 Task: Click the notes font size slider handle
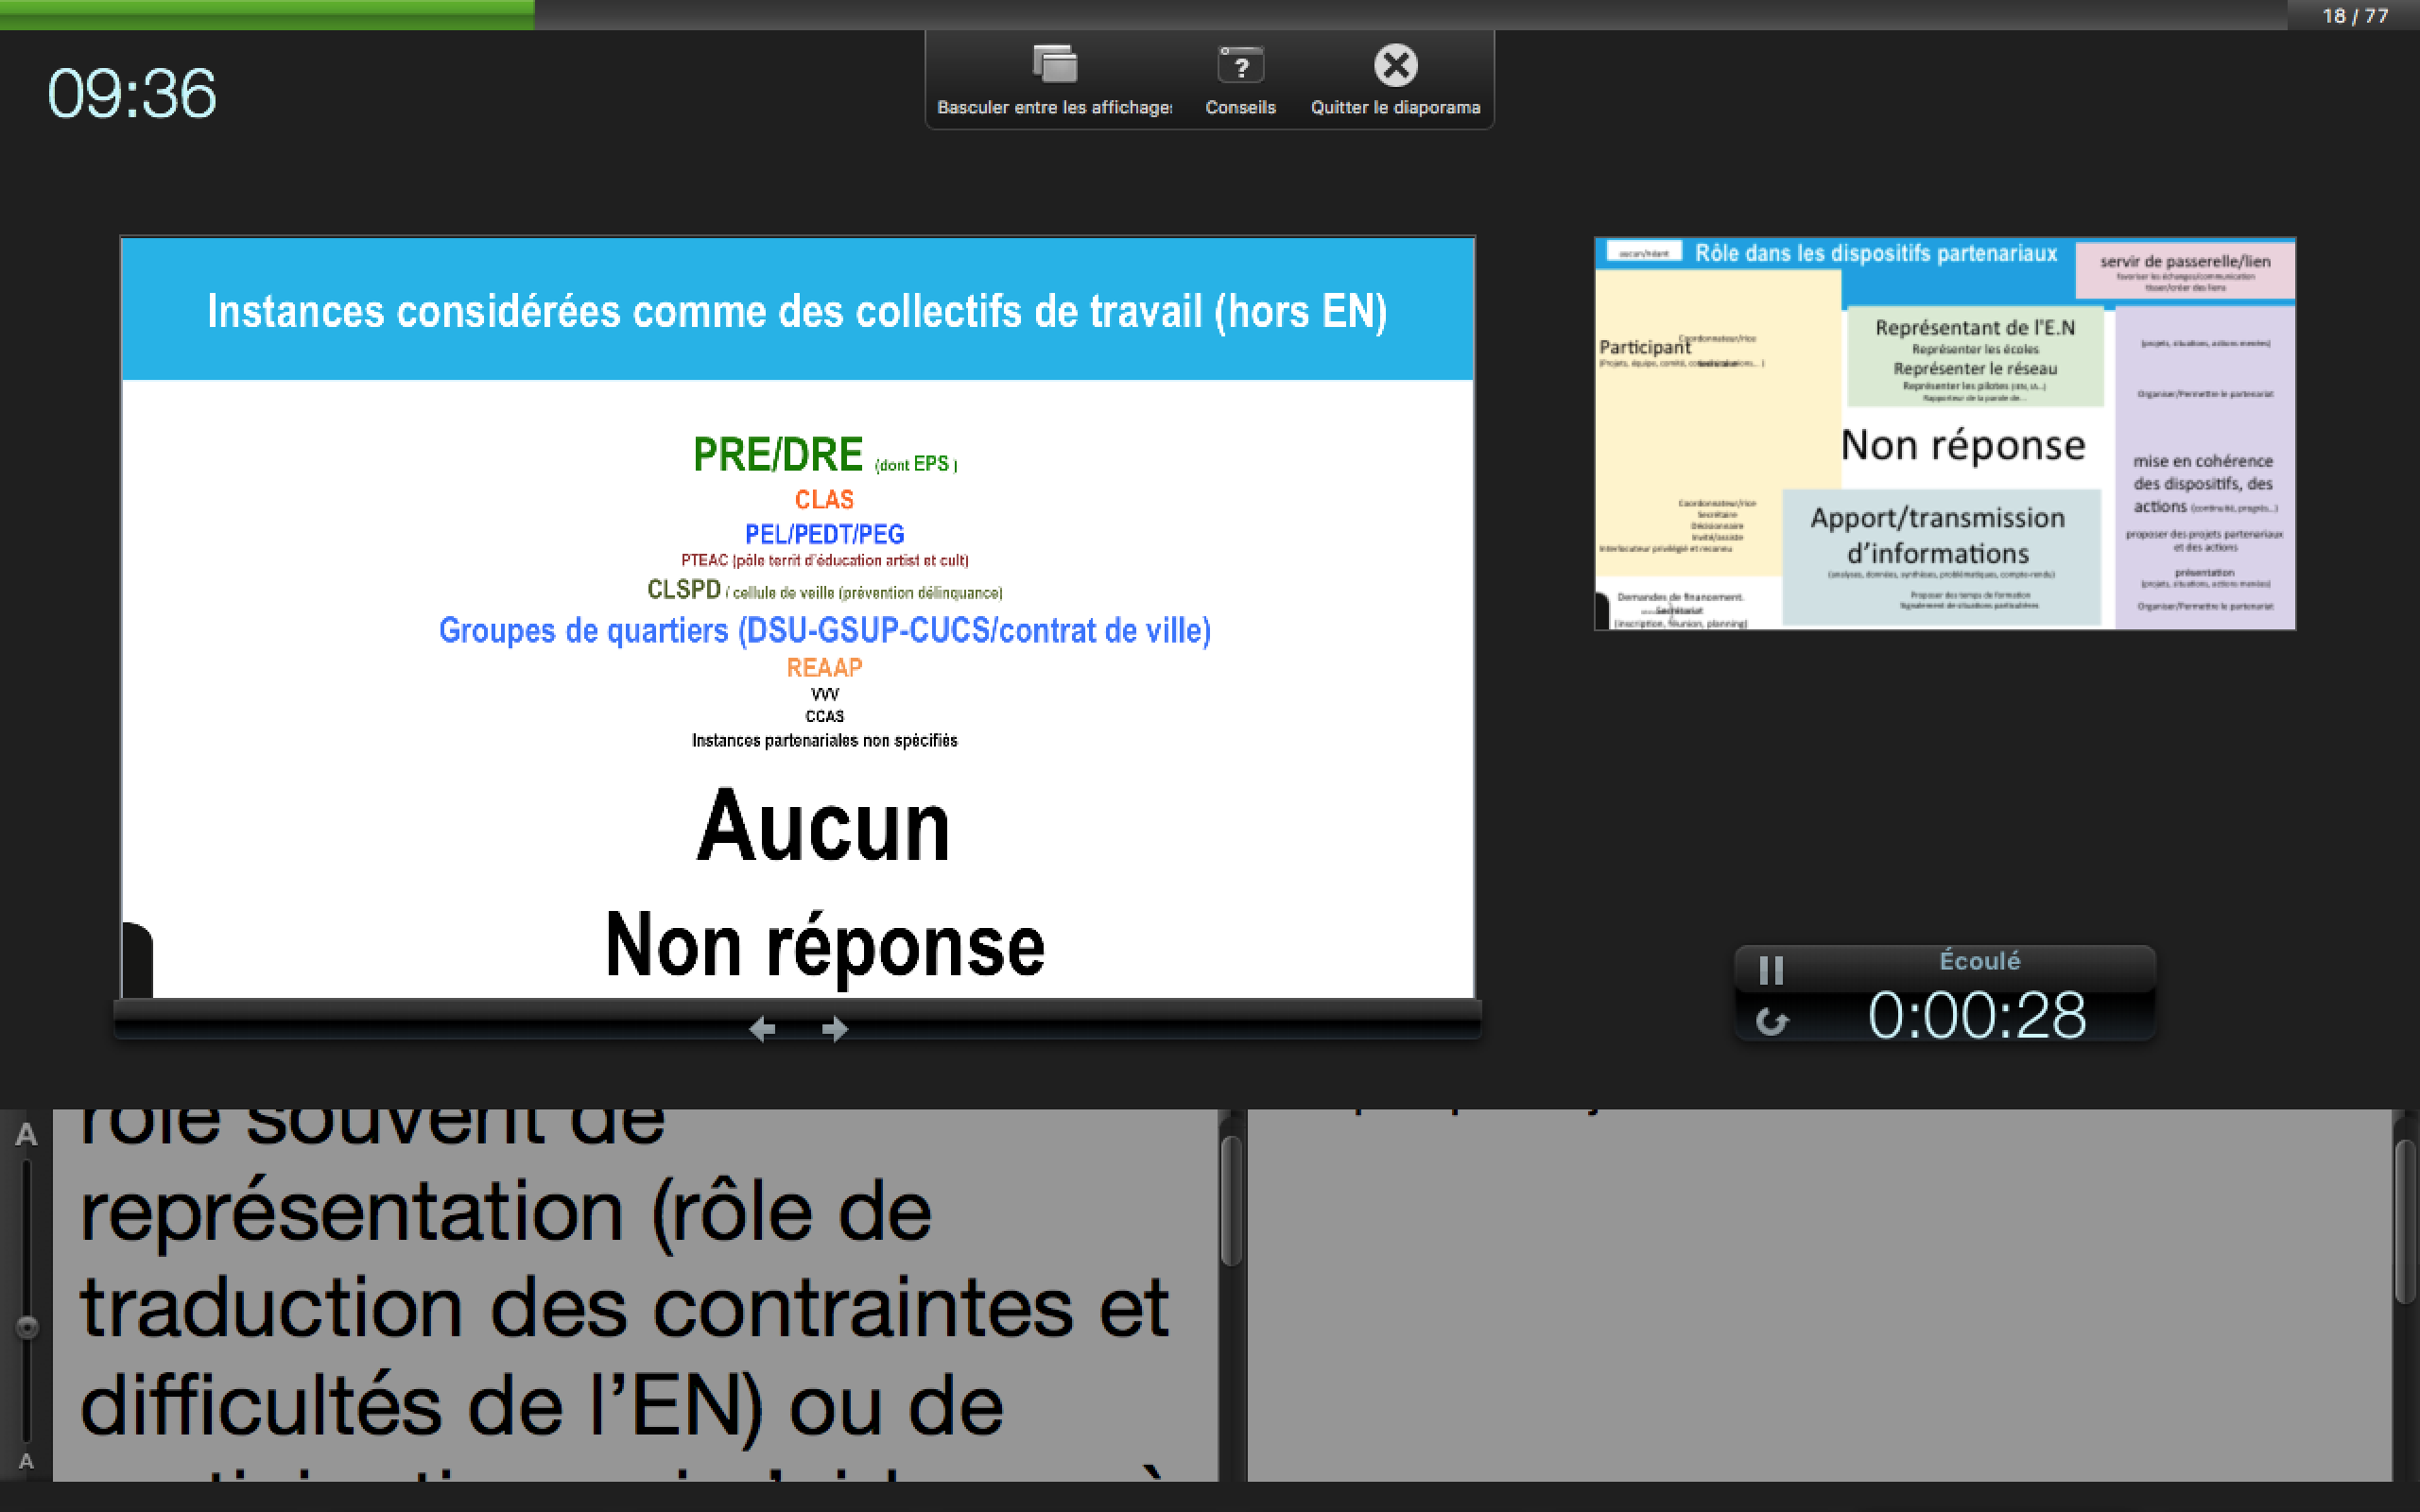click(x=27, y=1327)
